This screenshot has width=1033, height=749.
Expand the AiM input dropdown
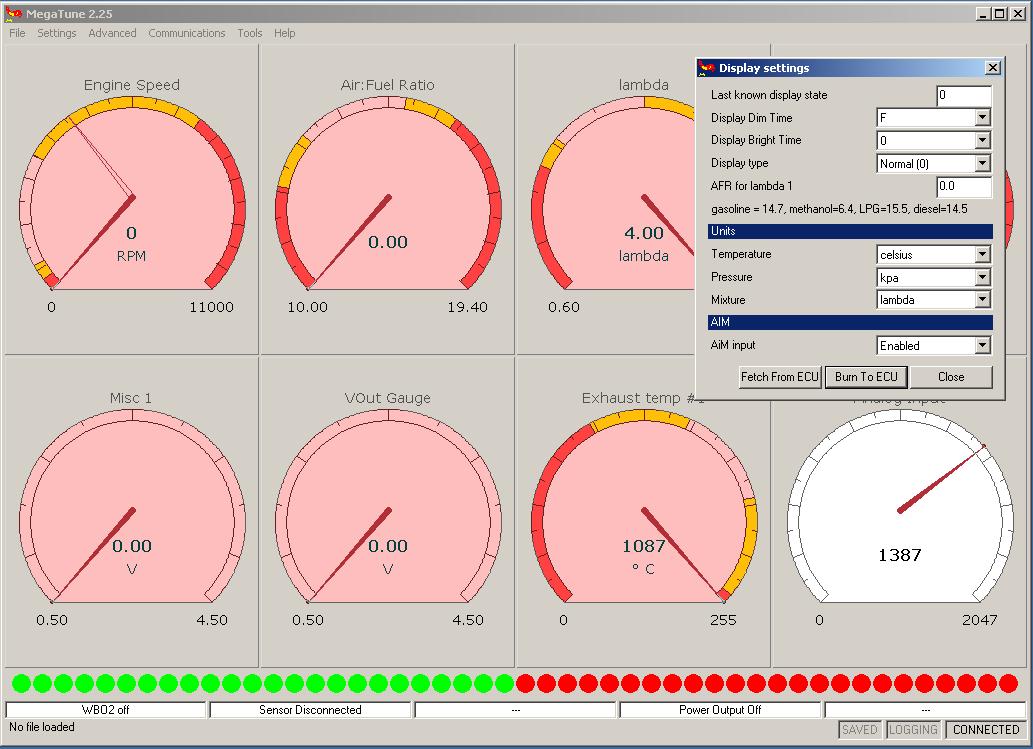[x=982, y=345]
